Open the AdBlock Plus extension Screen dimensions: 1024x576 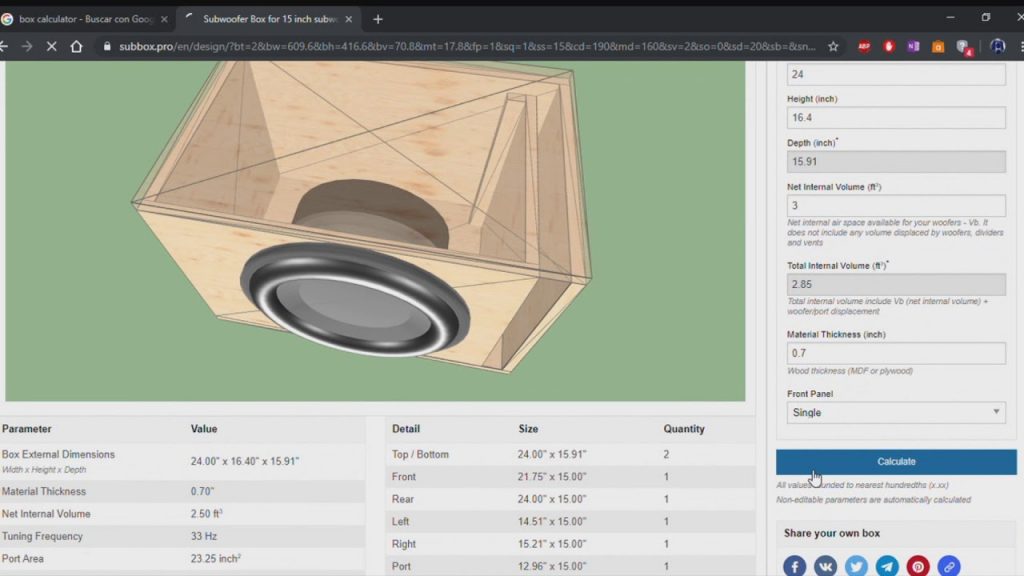tap(863, 46)
